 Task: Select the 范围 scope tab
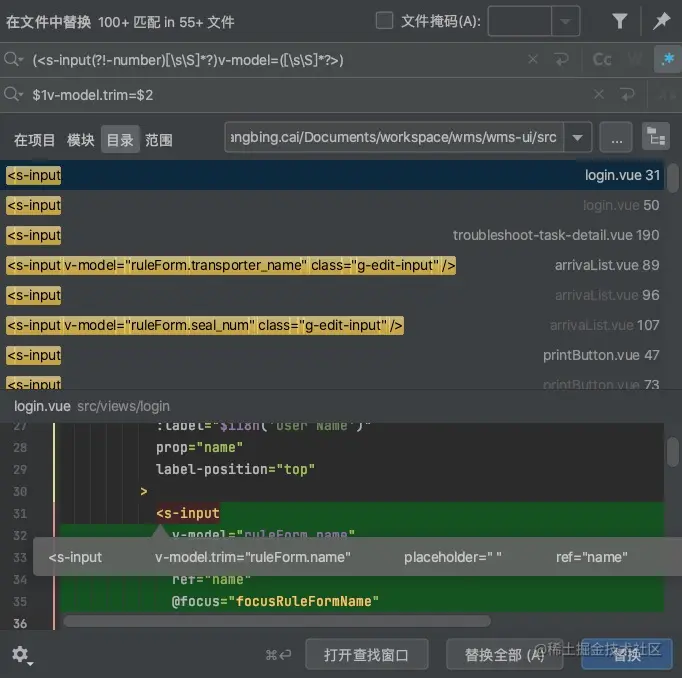(159, 140)
